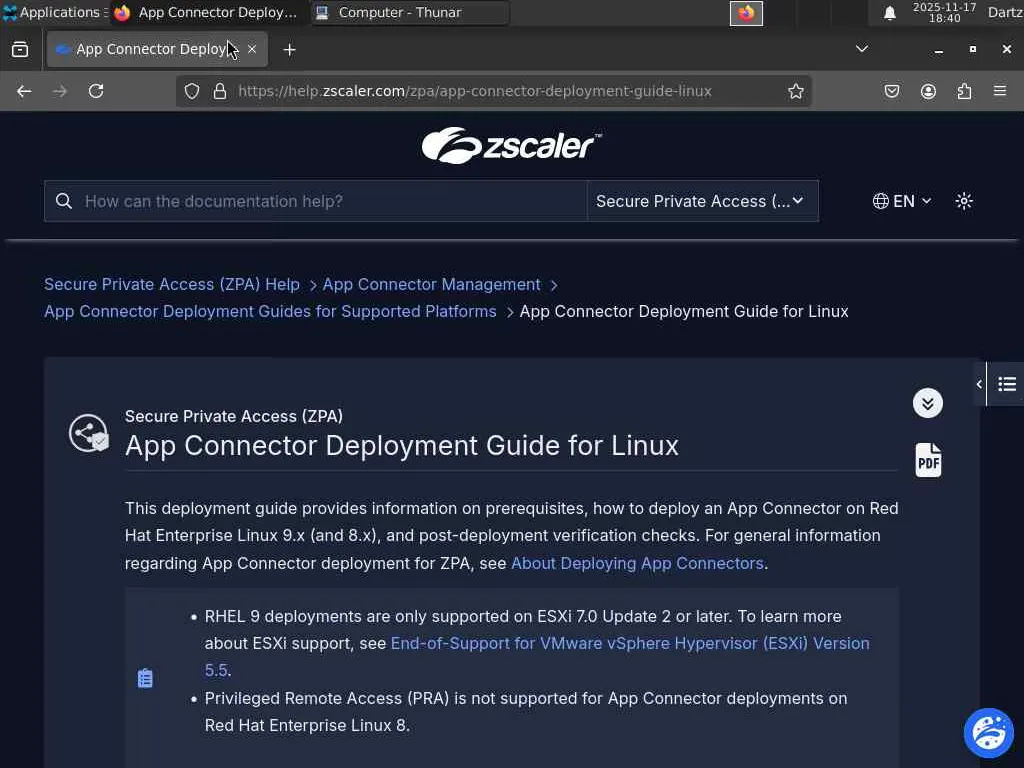List all tabs dropdown arrow

(862, 49)
